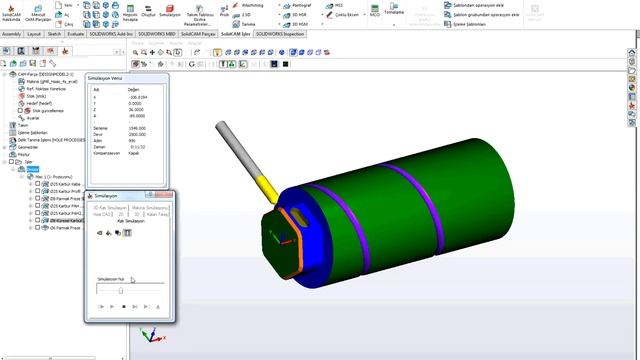
Task: Toggle checkbox of first Ø6 Parmak Freze operation
Action: [x=38, y=198]
